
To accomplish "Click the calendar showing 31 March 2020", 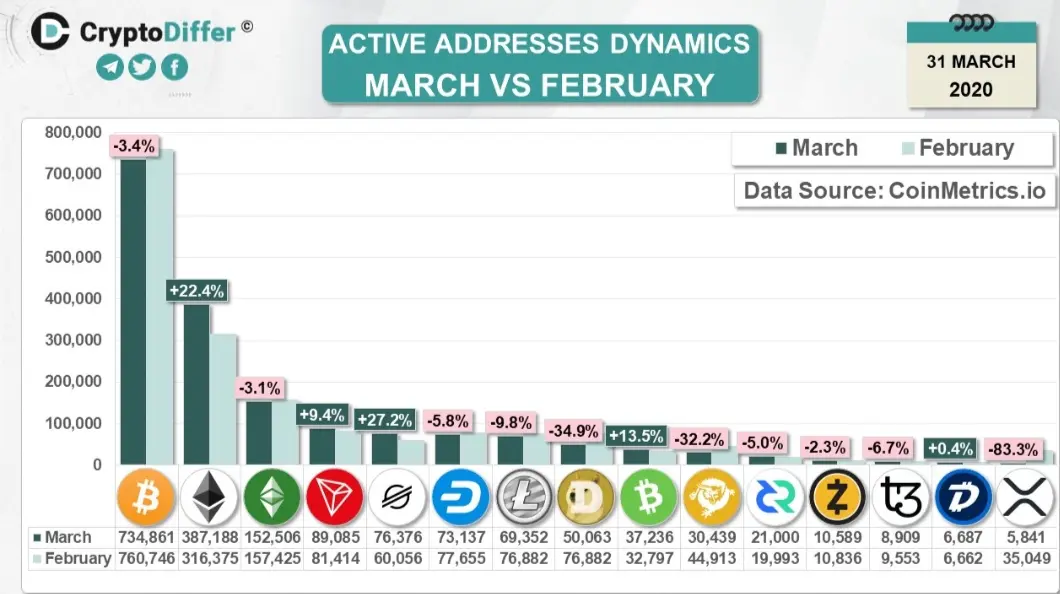I will pyautogui.click(x=971, y=61).
